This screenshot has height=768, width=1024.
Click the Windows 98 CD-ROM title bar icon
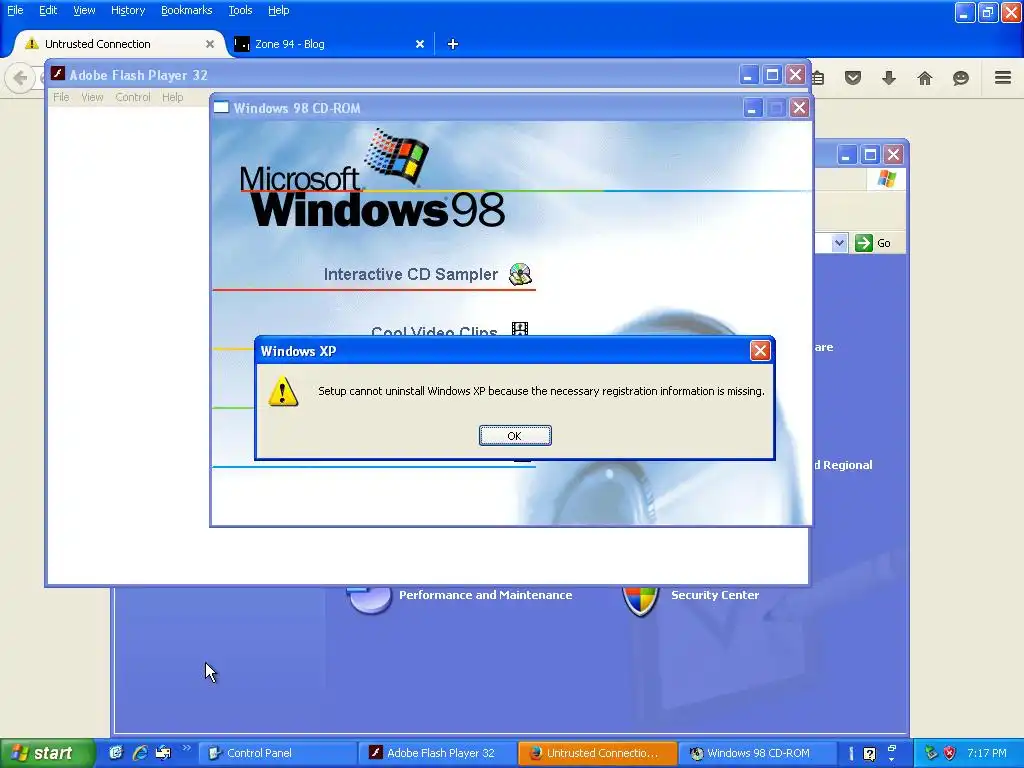point(221,108)
